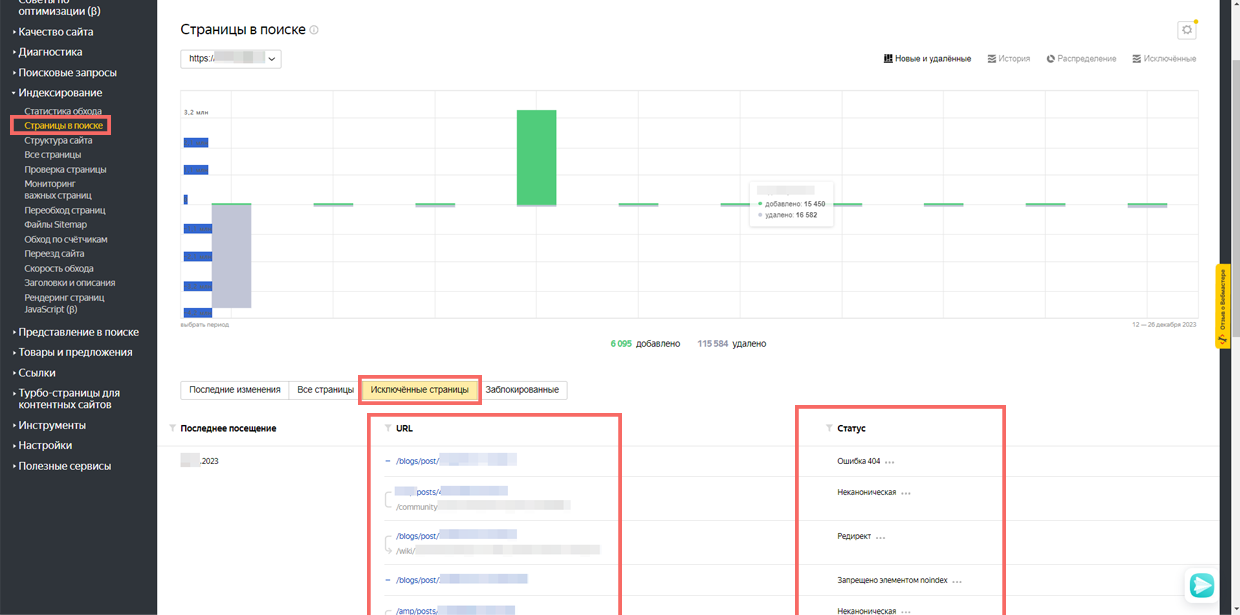1240x615 pixels.
Task: Click the filter icon next to URL header
Action: click(x=388, y=428)
